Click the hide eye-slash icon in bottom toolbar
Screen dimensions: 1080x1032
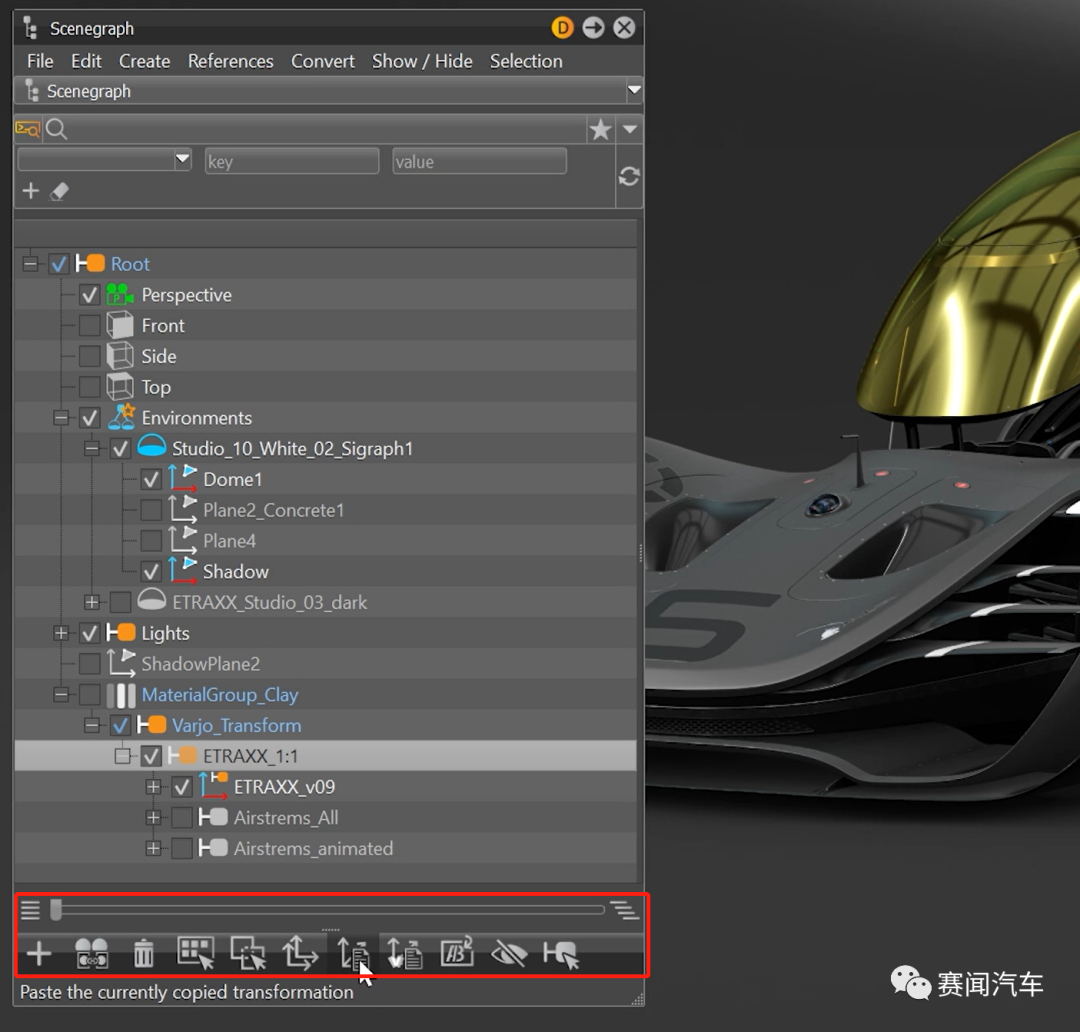(x=509, y=954)
